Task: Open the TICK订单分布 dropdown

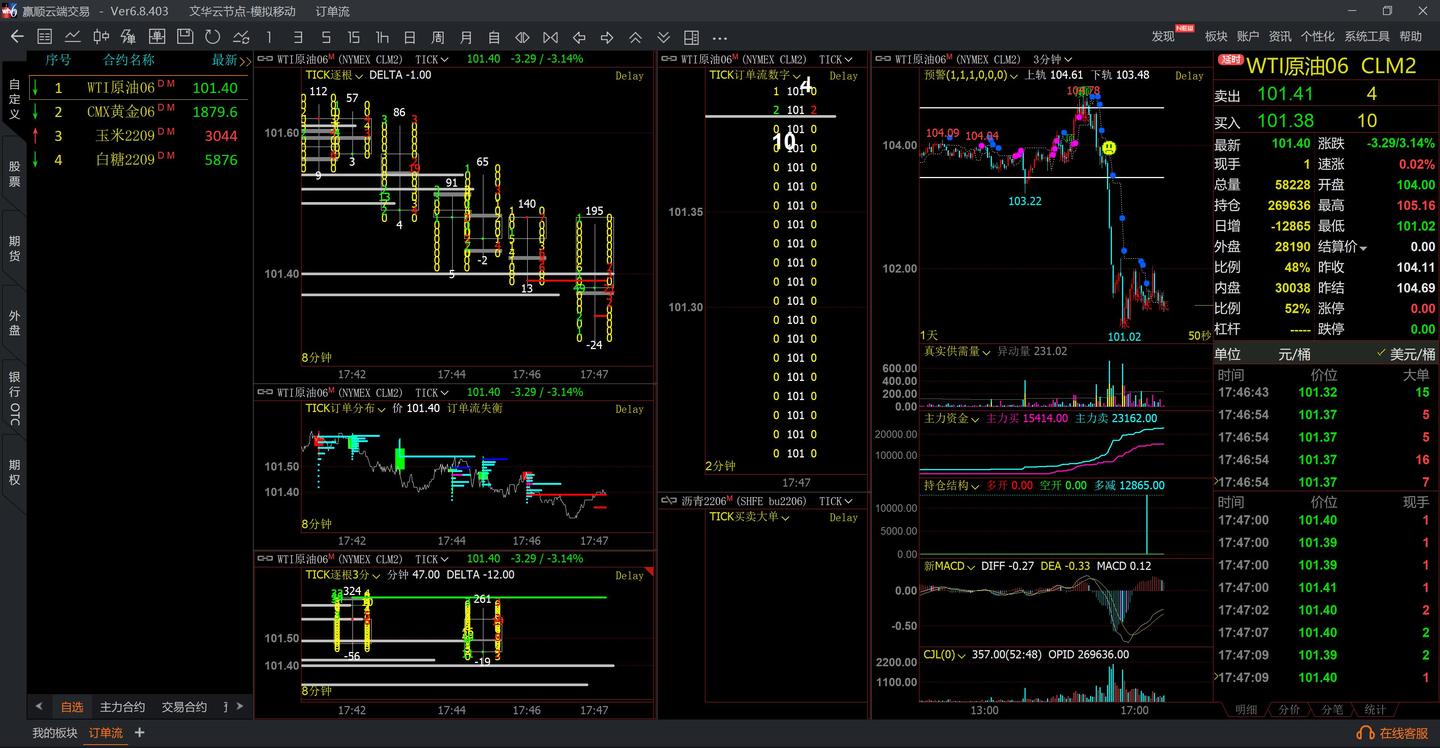Action: pos(345,408)
